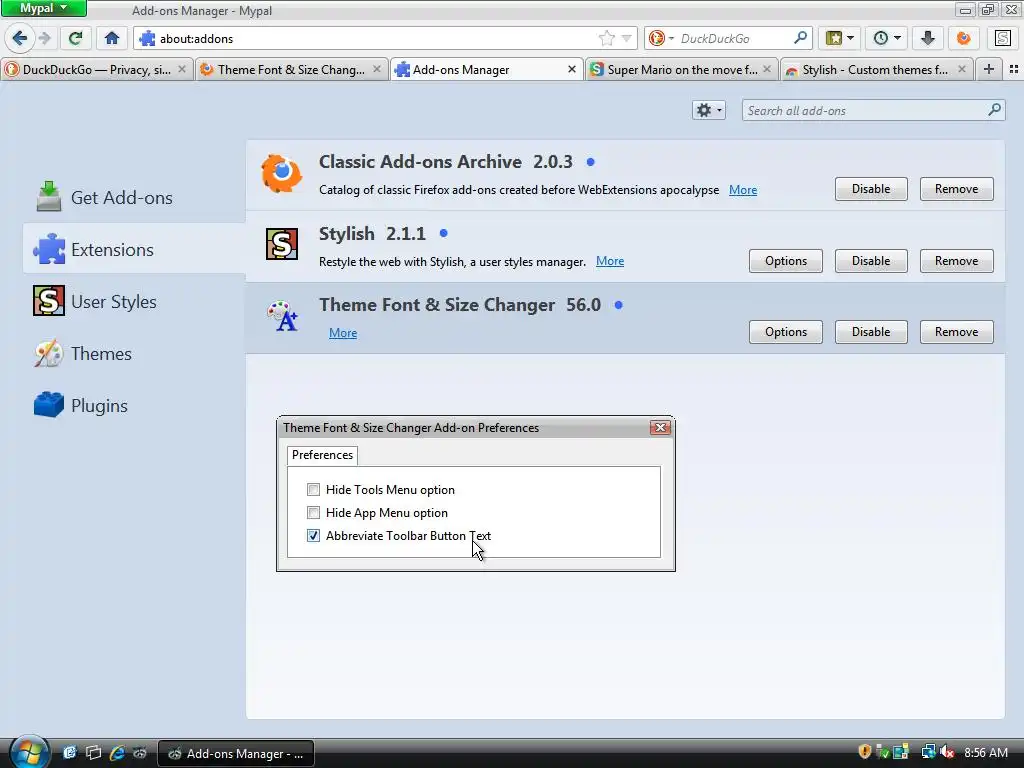Disable Theme Font & Size Changer
Viewport: 1024px width, 768px height.
(871, 332)
